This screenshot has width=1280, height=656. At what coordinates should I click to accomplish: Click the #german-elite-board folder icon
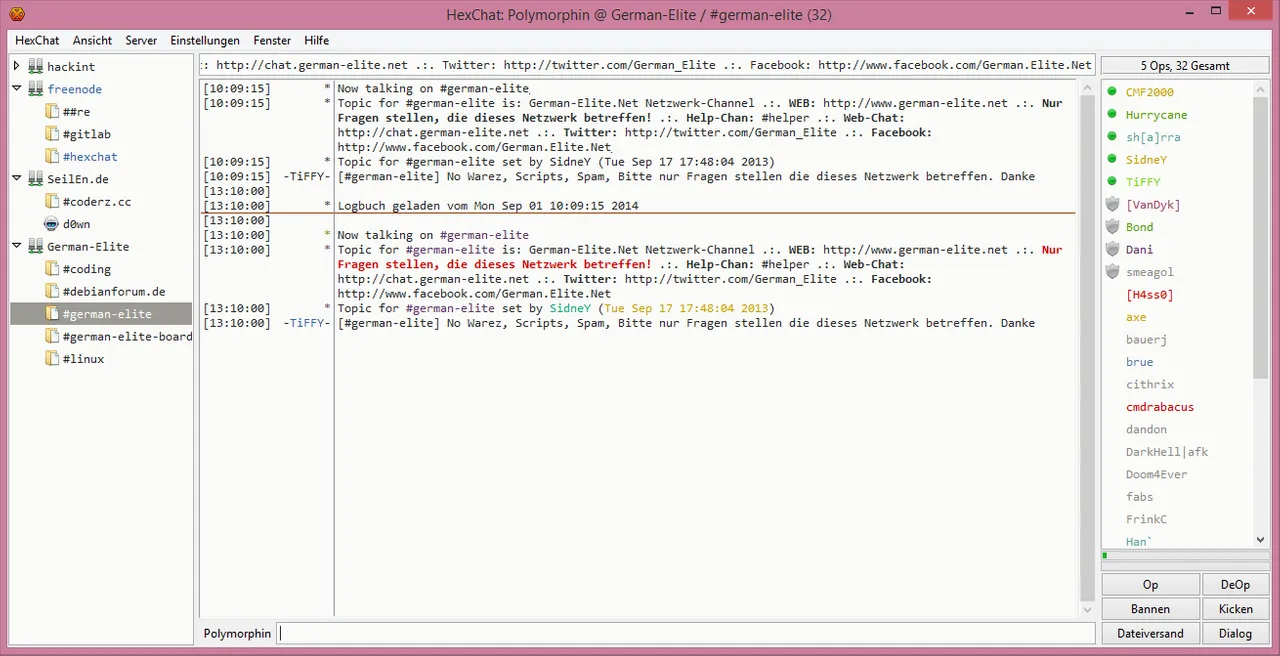52,337
